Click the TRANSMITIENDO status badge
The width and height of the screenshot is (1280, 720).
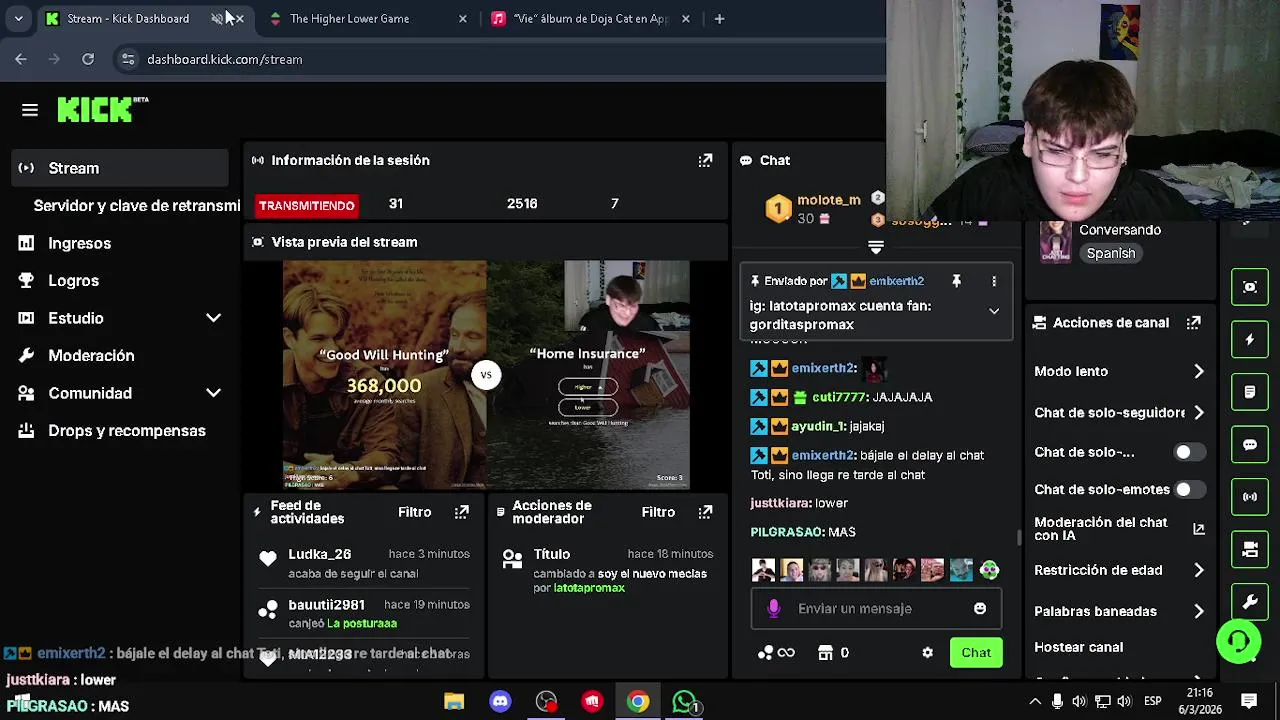pyautogui.click(x=306, y=205)
